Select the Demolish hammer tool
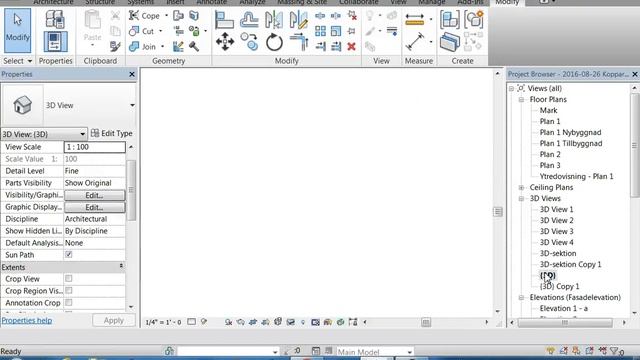Viewport: 640px width, 360px height. click(x=194, y=46)
